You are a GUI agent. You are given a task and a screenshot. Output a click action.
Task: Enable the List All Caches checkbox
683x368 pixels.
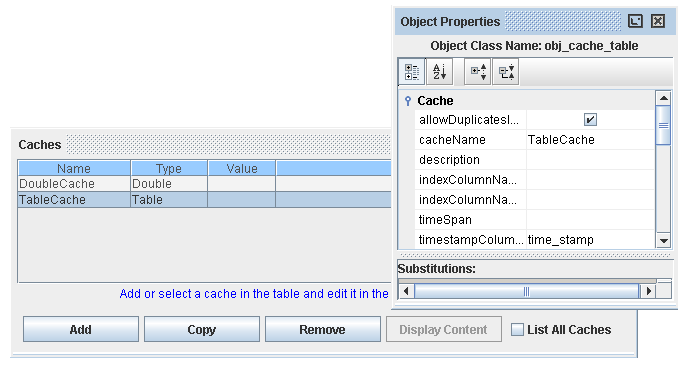tap(517, 330)
